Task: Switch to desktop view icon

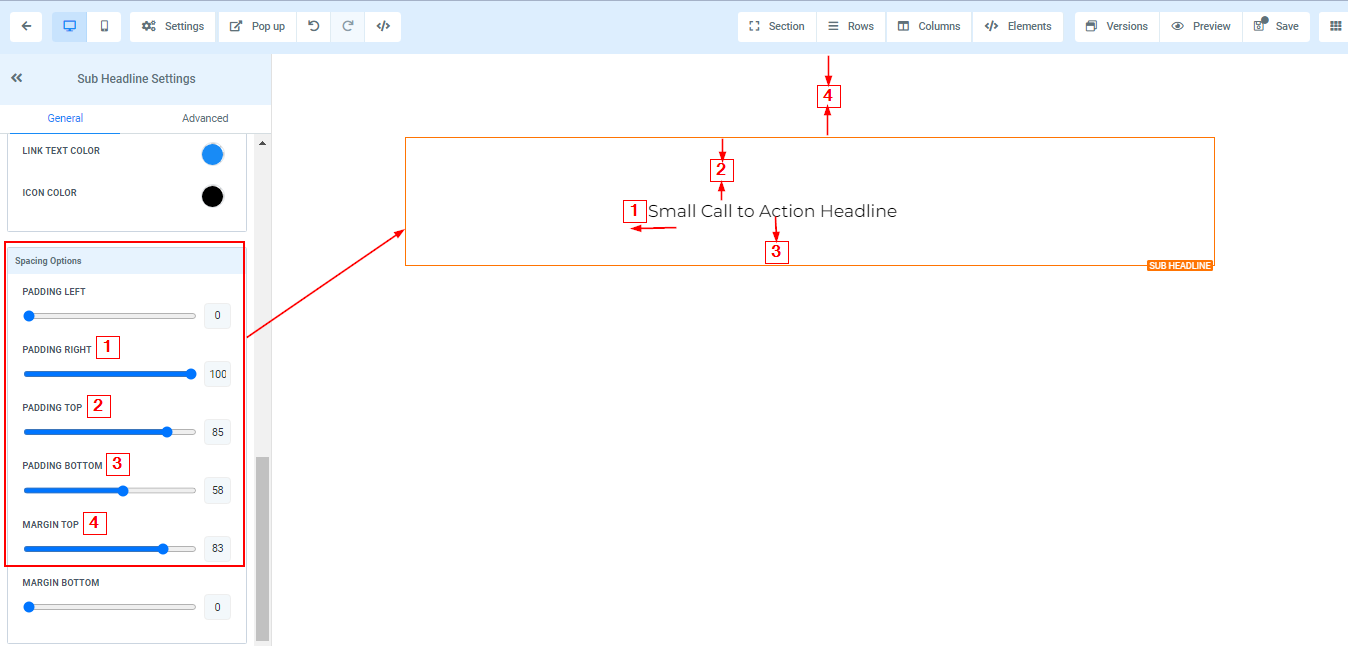Action: pos(70,26)
